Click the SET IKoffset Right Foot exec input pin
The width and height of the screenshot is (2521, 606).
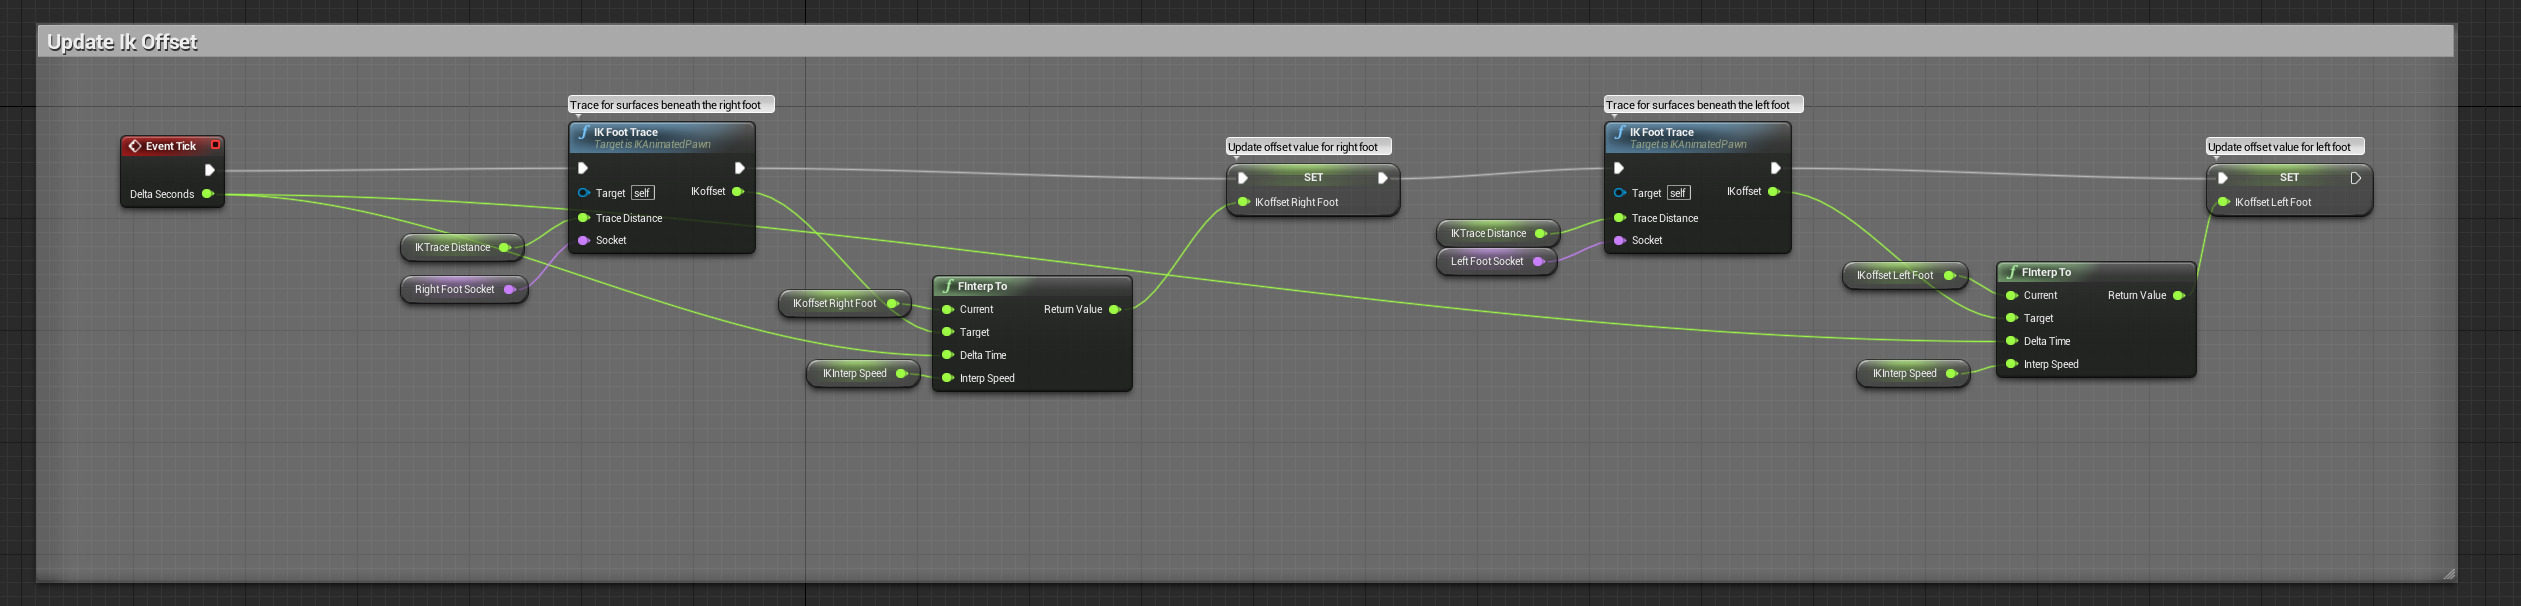1243,178
